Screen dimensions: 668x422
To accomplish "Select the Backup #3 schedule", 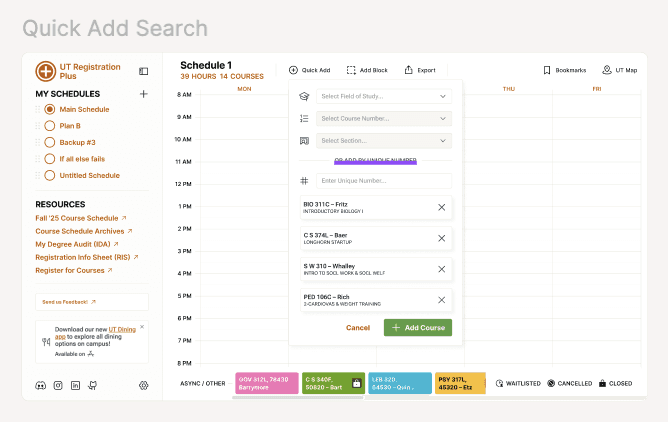I will click(x=50, y=142).
